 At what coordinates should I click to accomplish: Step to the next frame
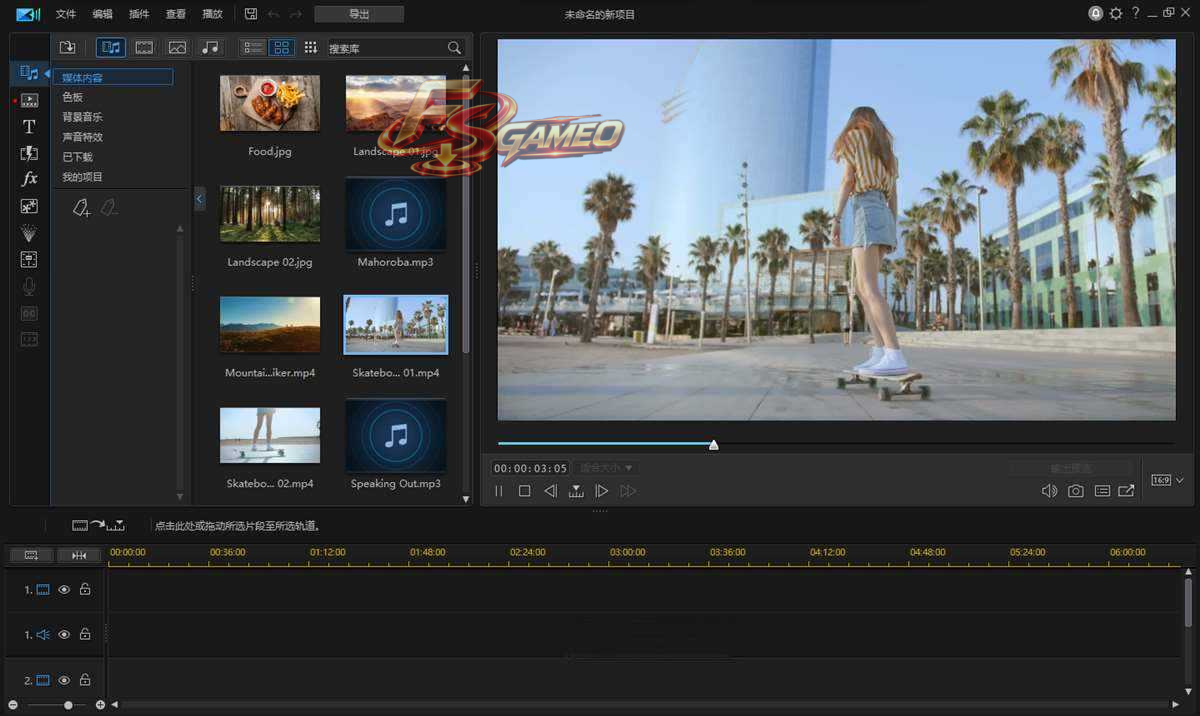coord(601,491)
